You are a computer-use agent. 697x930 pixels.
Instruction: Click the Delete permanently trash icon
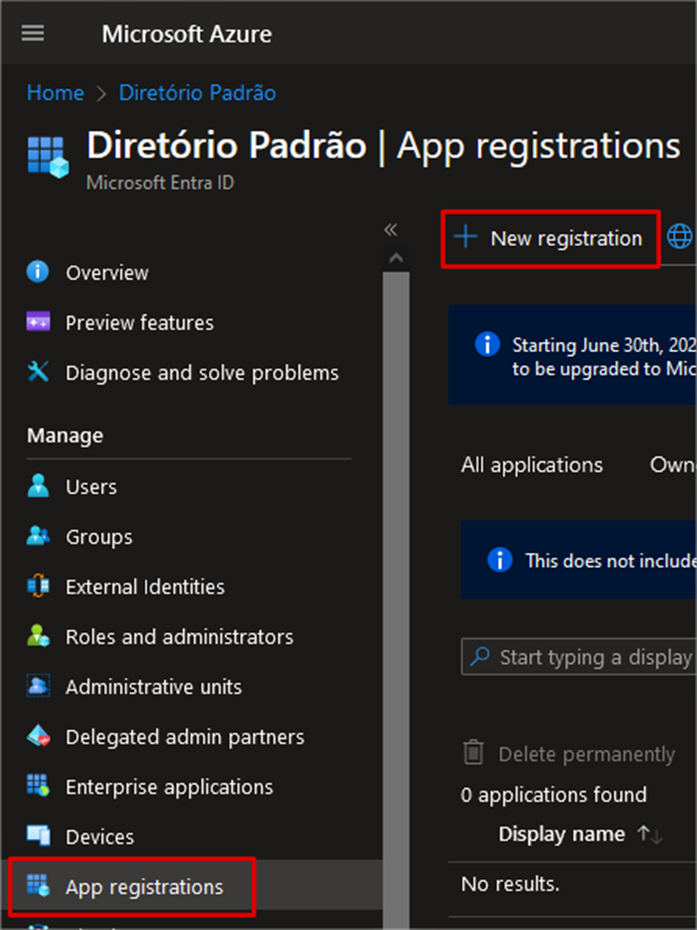tap(473, 753)
